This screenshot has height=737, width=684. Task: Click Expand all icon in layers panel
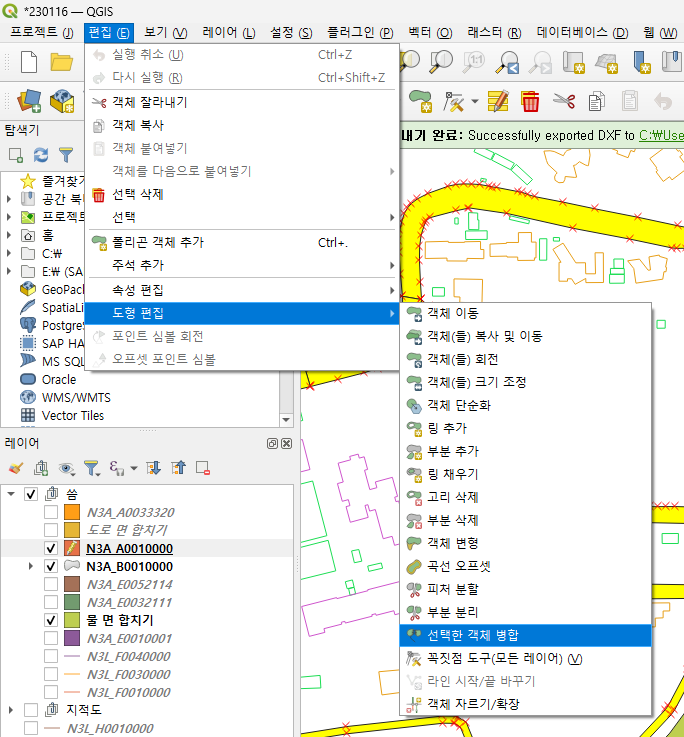[153, 468]
